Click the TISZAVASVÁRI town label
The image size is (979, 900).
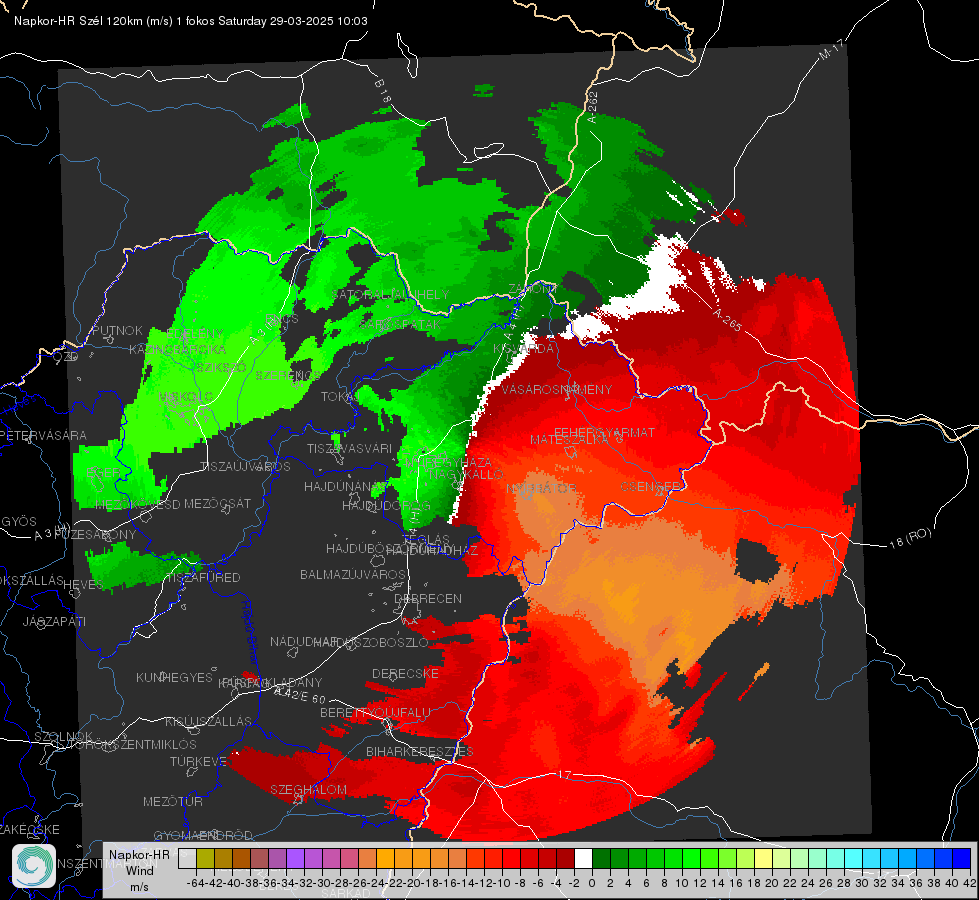tap(349, 448)
